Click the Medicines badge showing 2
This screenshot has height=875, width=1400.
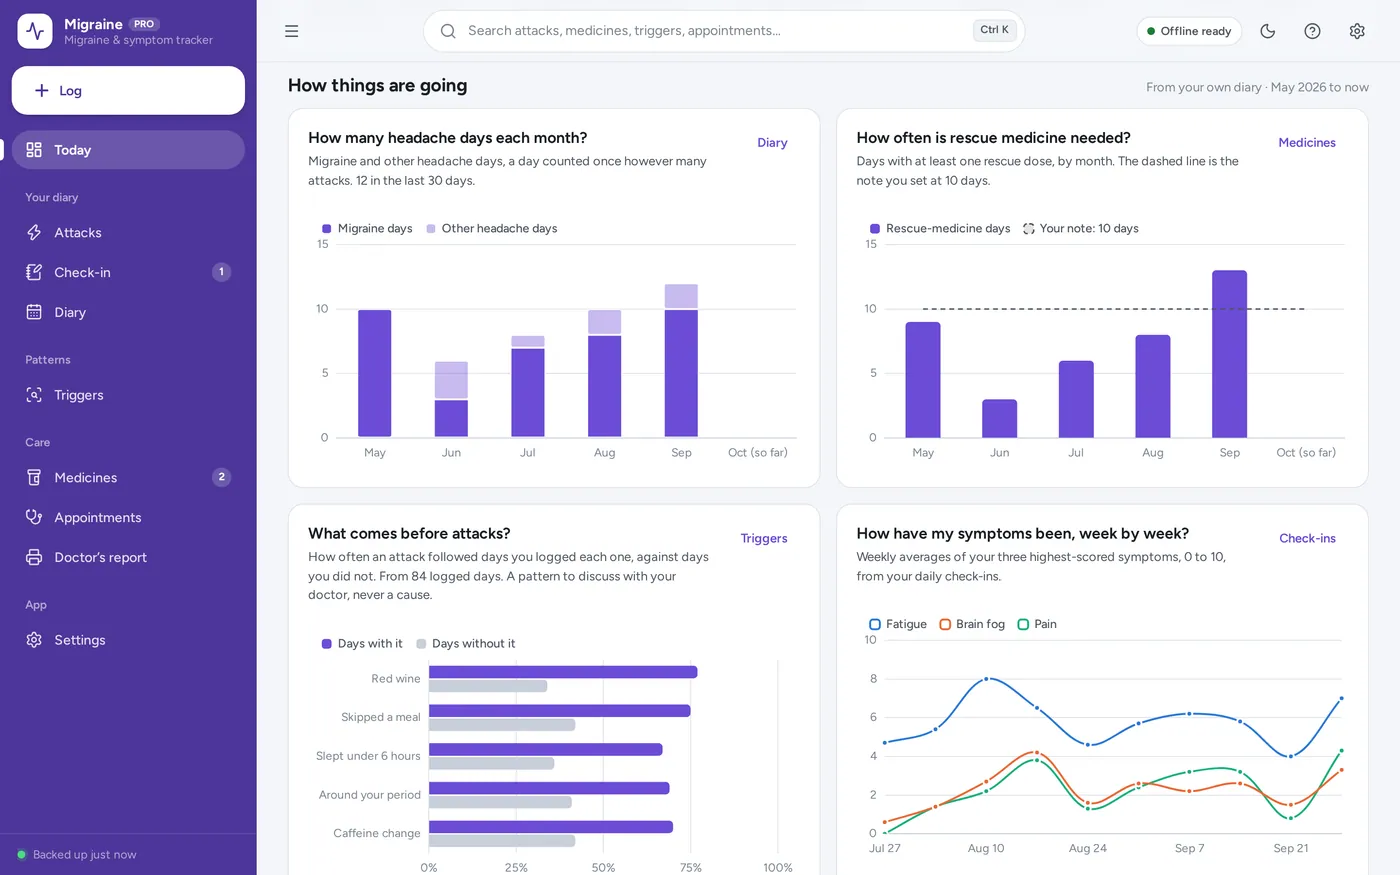pyautogui.click(x=222, y=478)
